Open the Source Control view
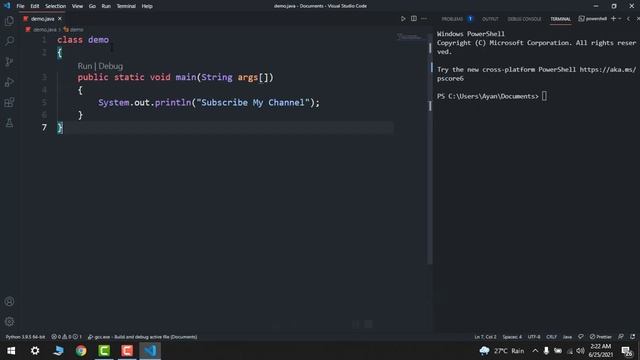 [x=9, y=61]
